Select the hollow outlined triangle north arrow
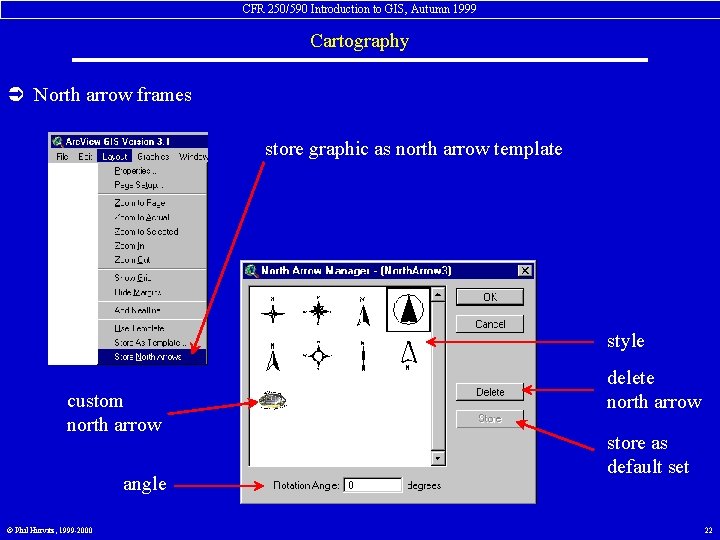The height and width of the screenshot is (540, 720). [x=408, y=355]
